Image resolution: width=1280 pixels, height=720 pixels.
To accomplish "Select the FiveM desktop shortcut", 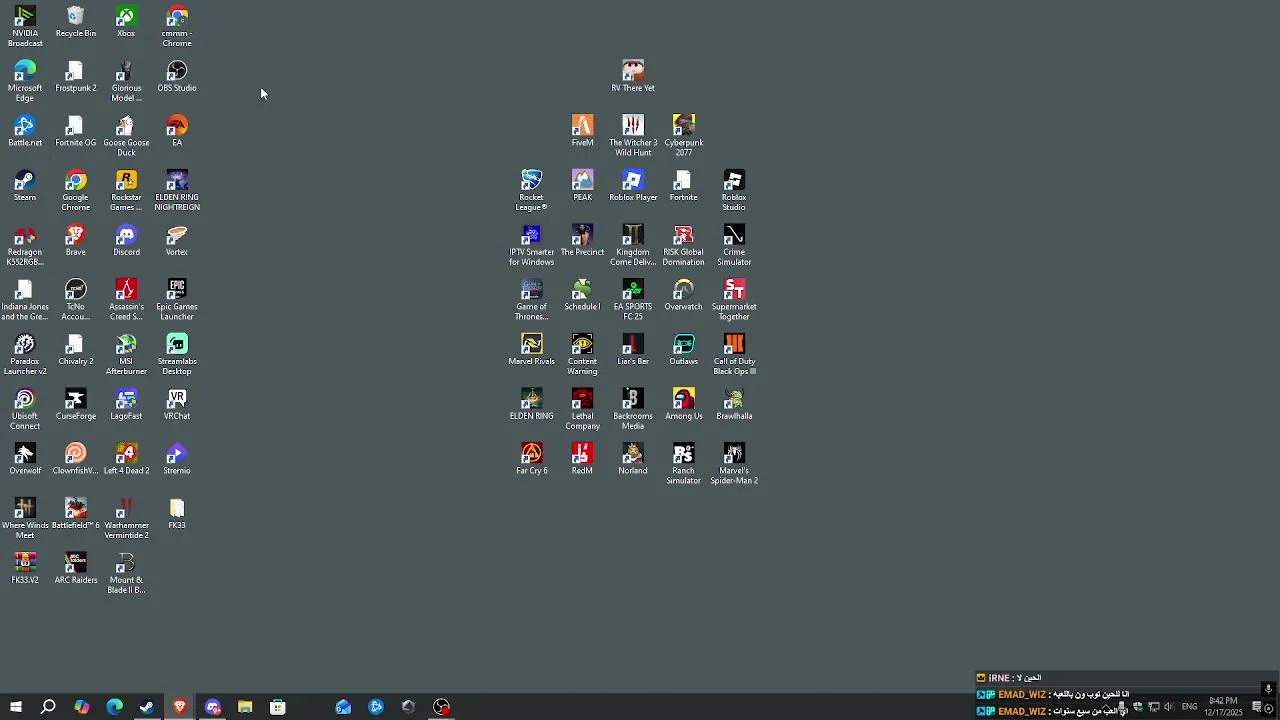I will 582,131.
